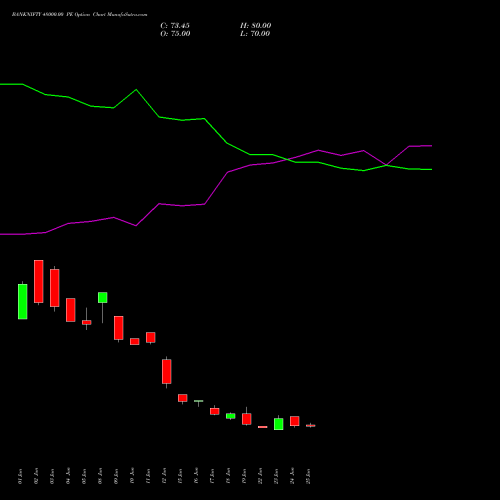Click the tall red candlestick above the 02 date

[x=39, y=281]
